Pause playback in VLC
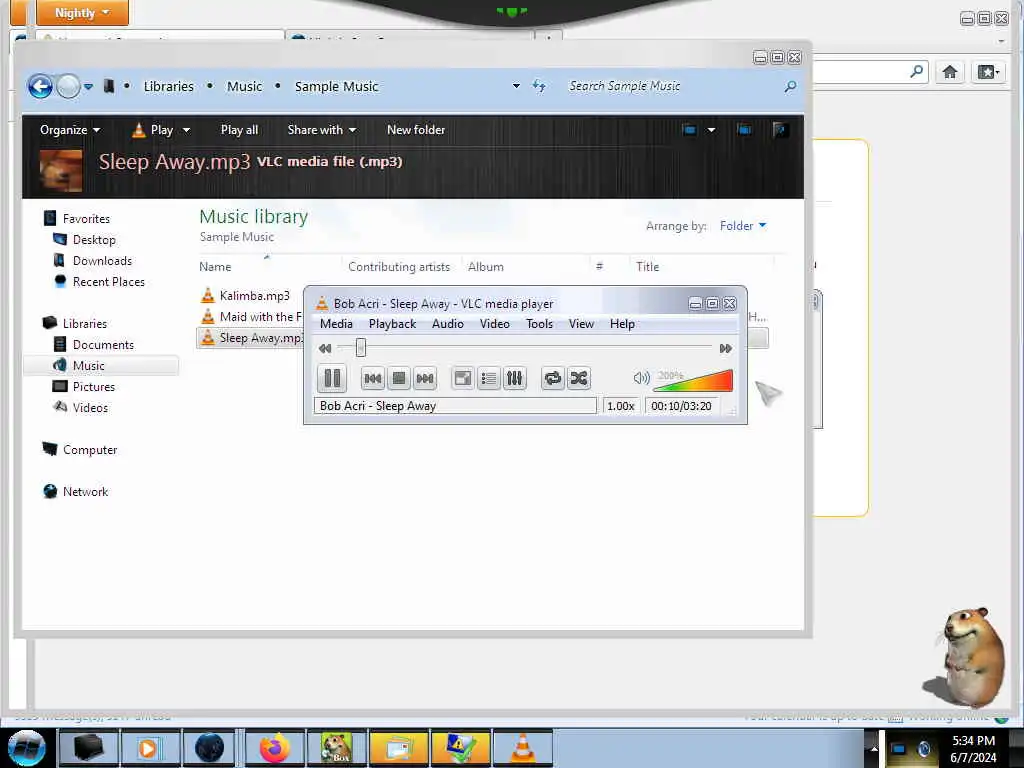 [332, 378]
